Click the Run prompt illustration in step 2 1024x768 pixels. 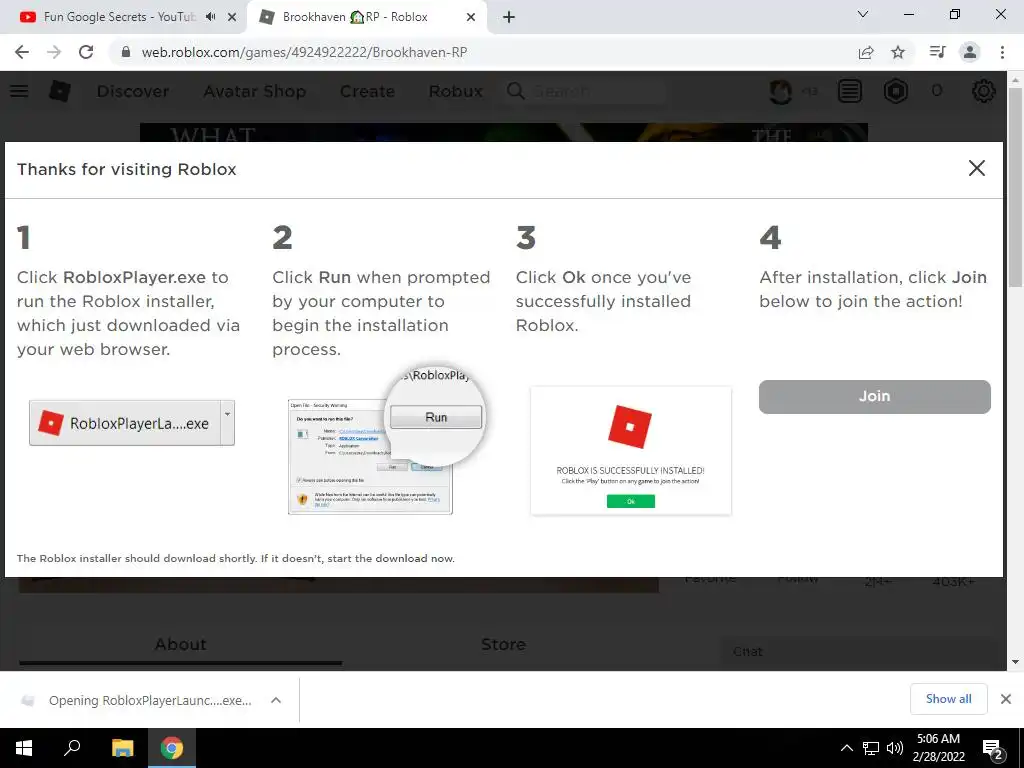386,442
